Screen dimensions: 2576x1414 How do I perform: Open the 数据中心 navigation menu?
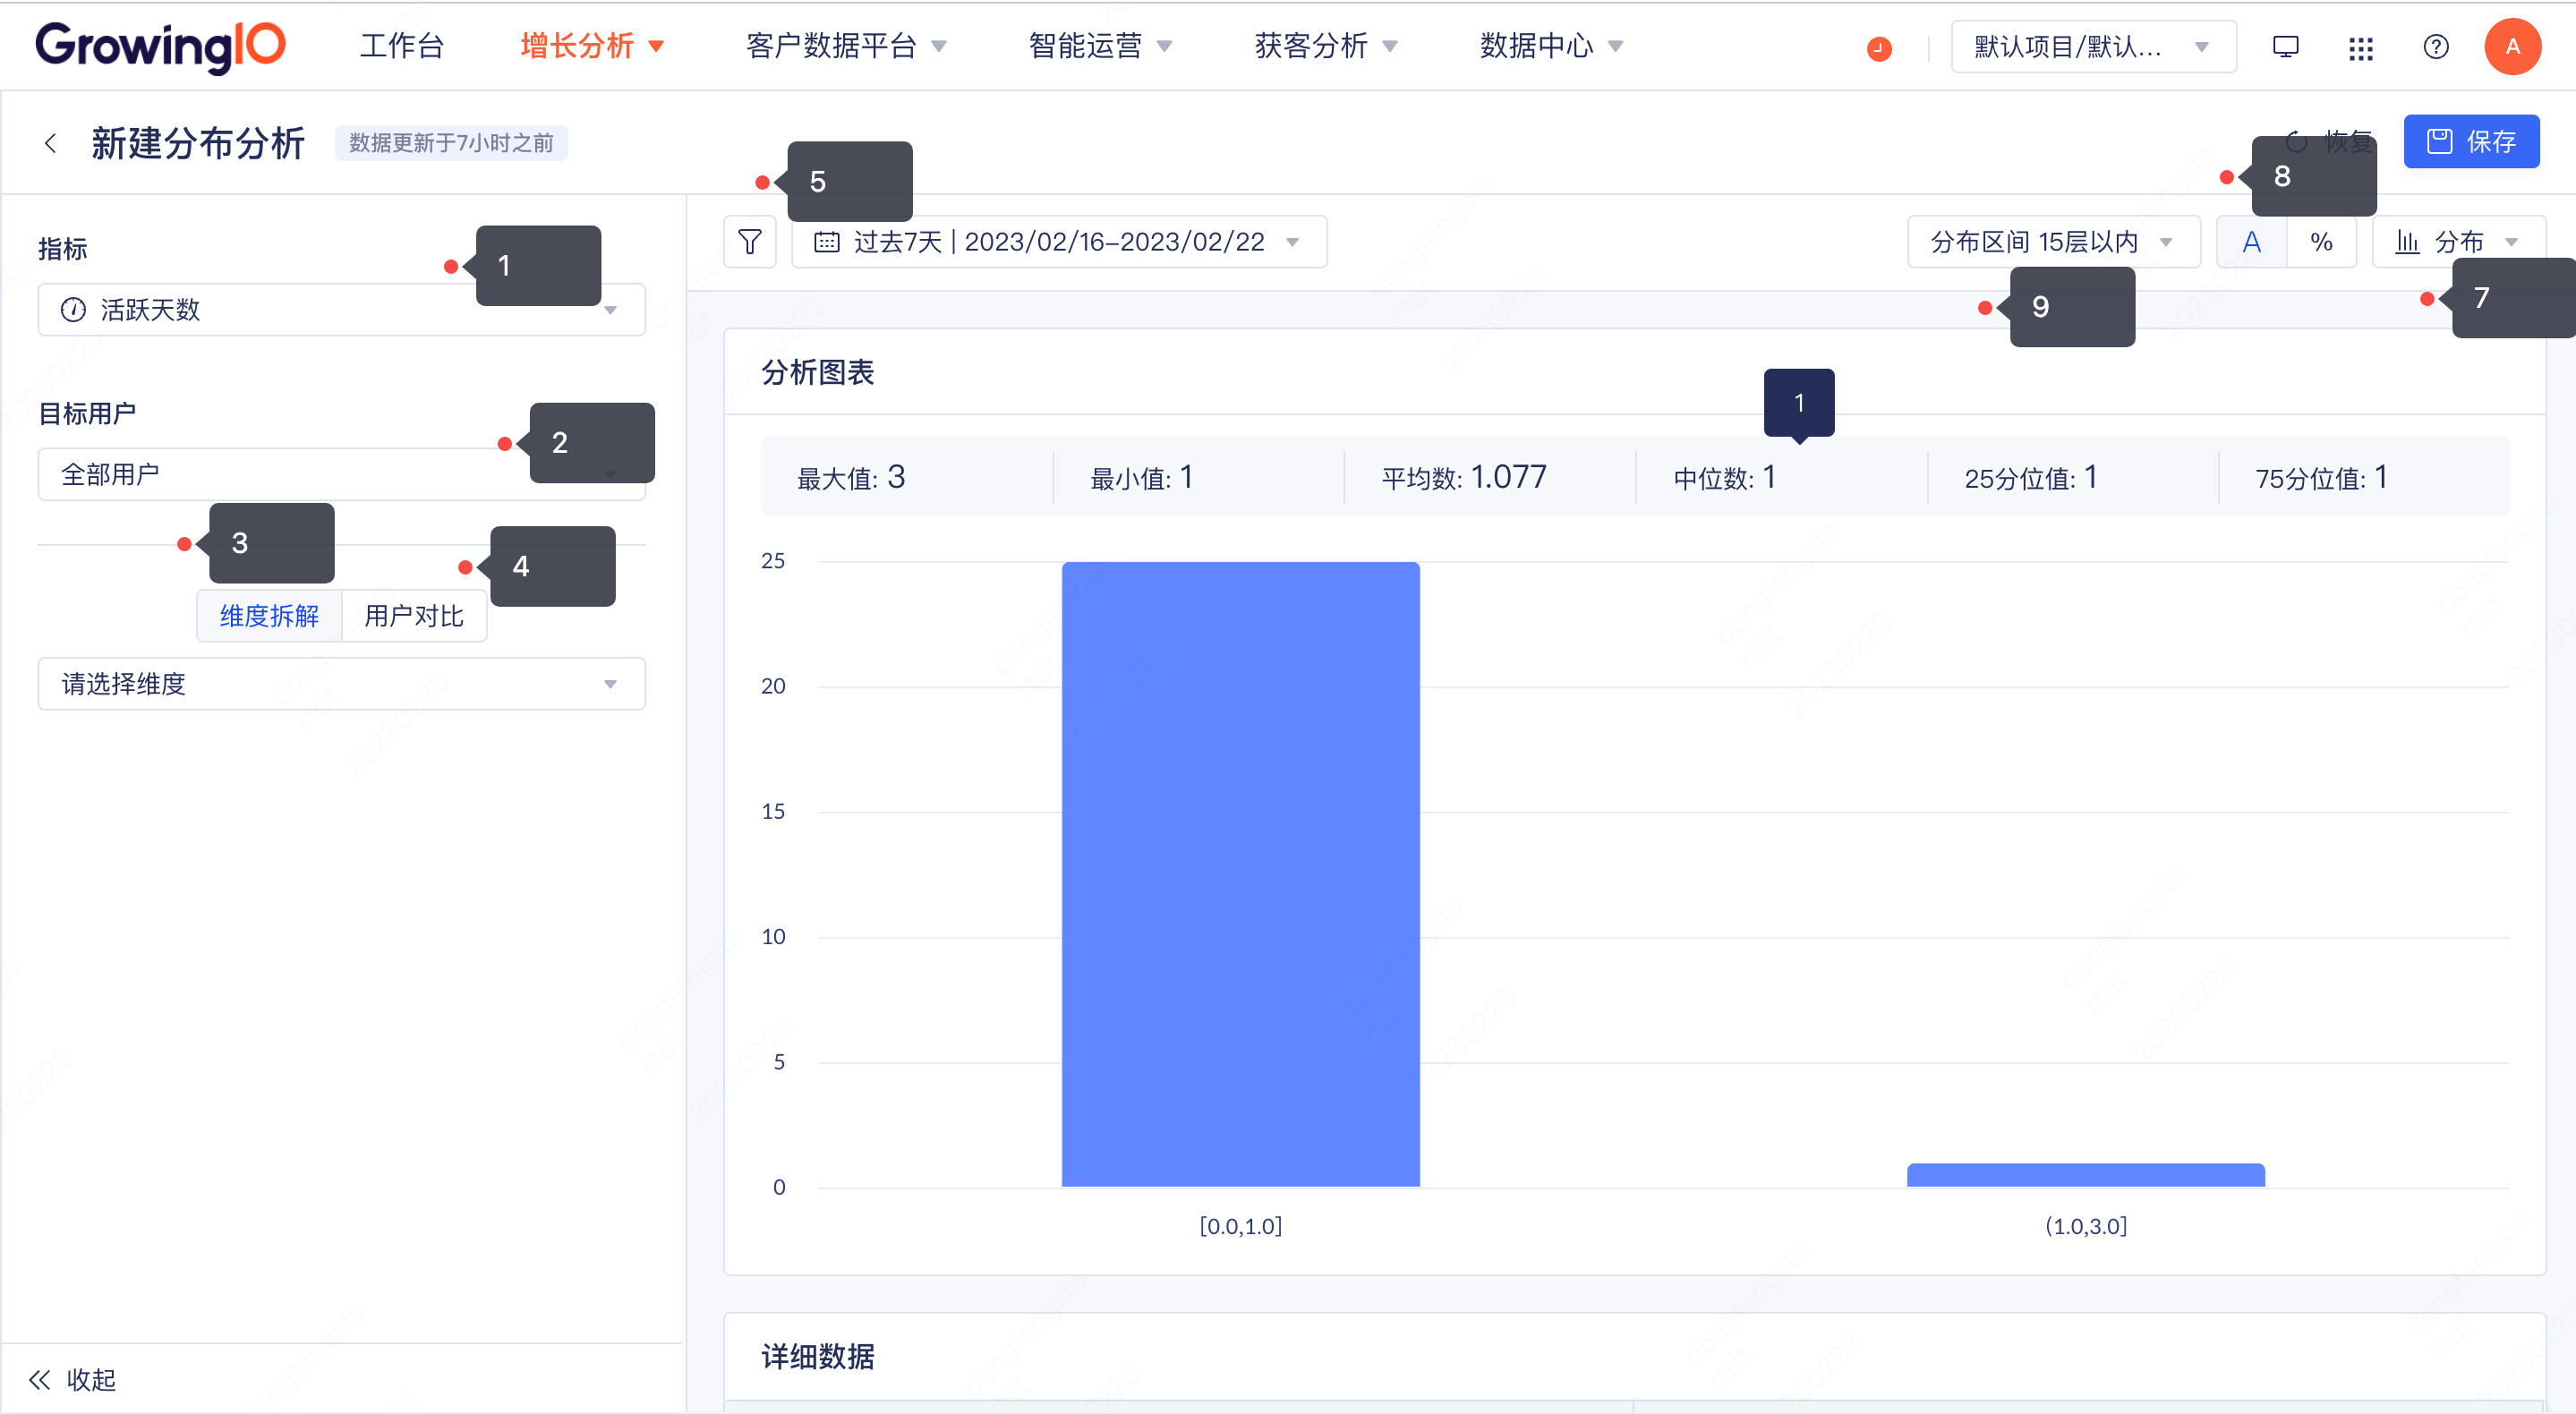pos(1552,46)
